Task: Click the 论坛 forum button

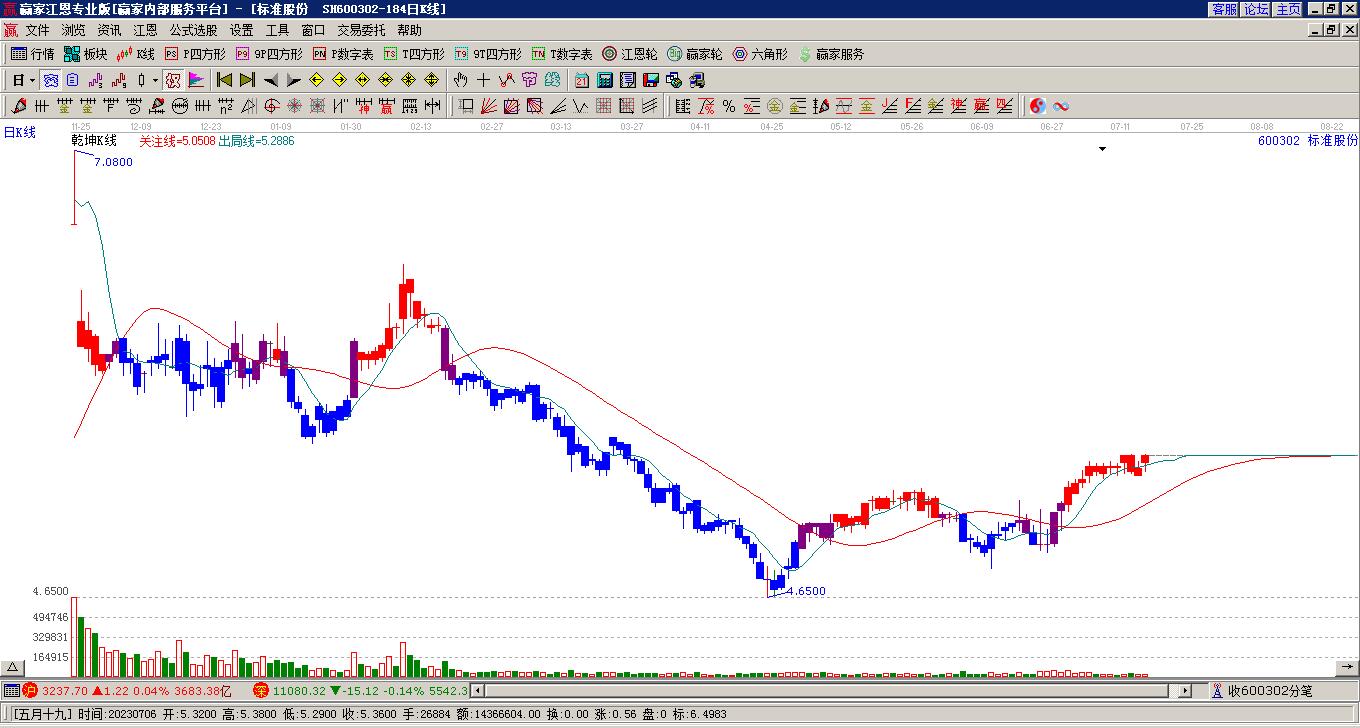Action: [x=1257, y=9]
